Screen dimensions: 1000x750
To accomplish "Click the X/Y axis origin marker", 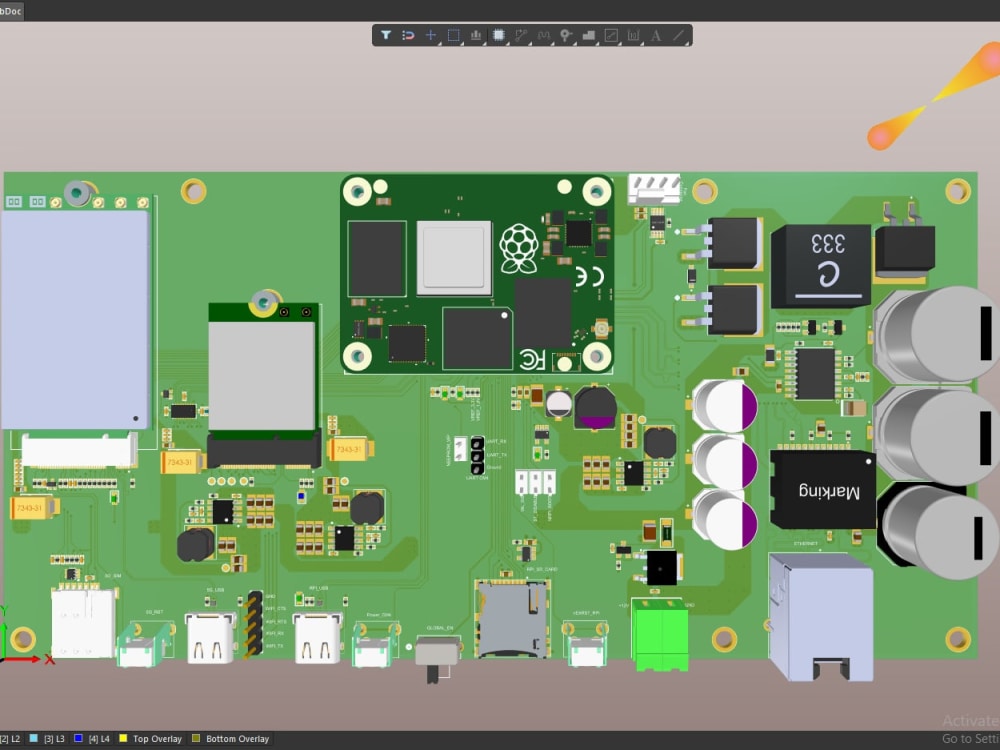I will pos(4,659).
